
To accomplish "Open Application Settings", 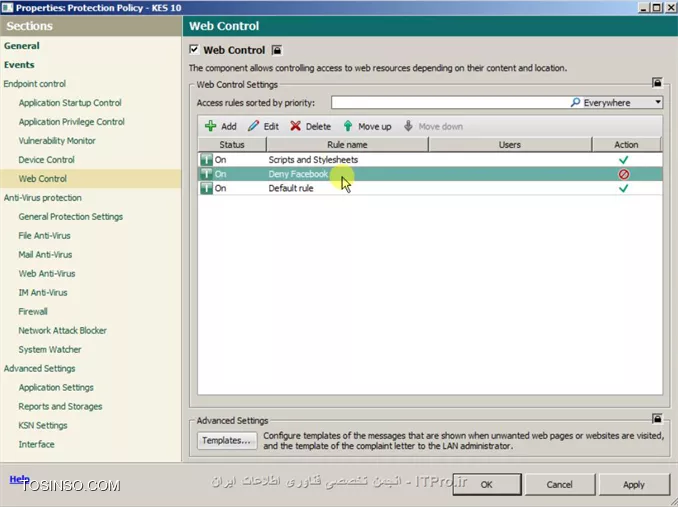I will click(56, 388).
